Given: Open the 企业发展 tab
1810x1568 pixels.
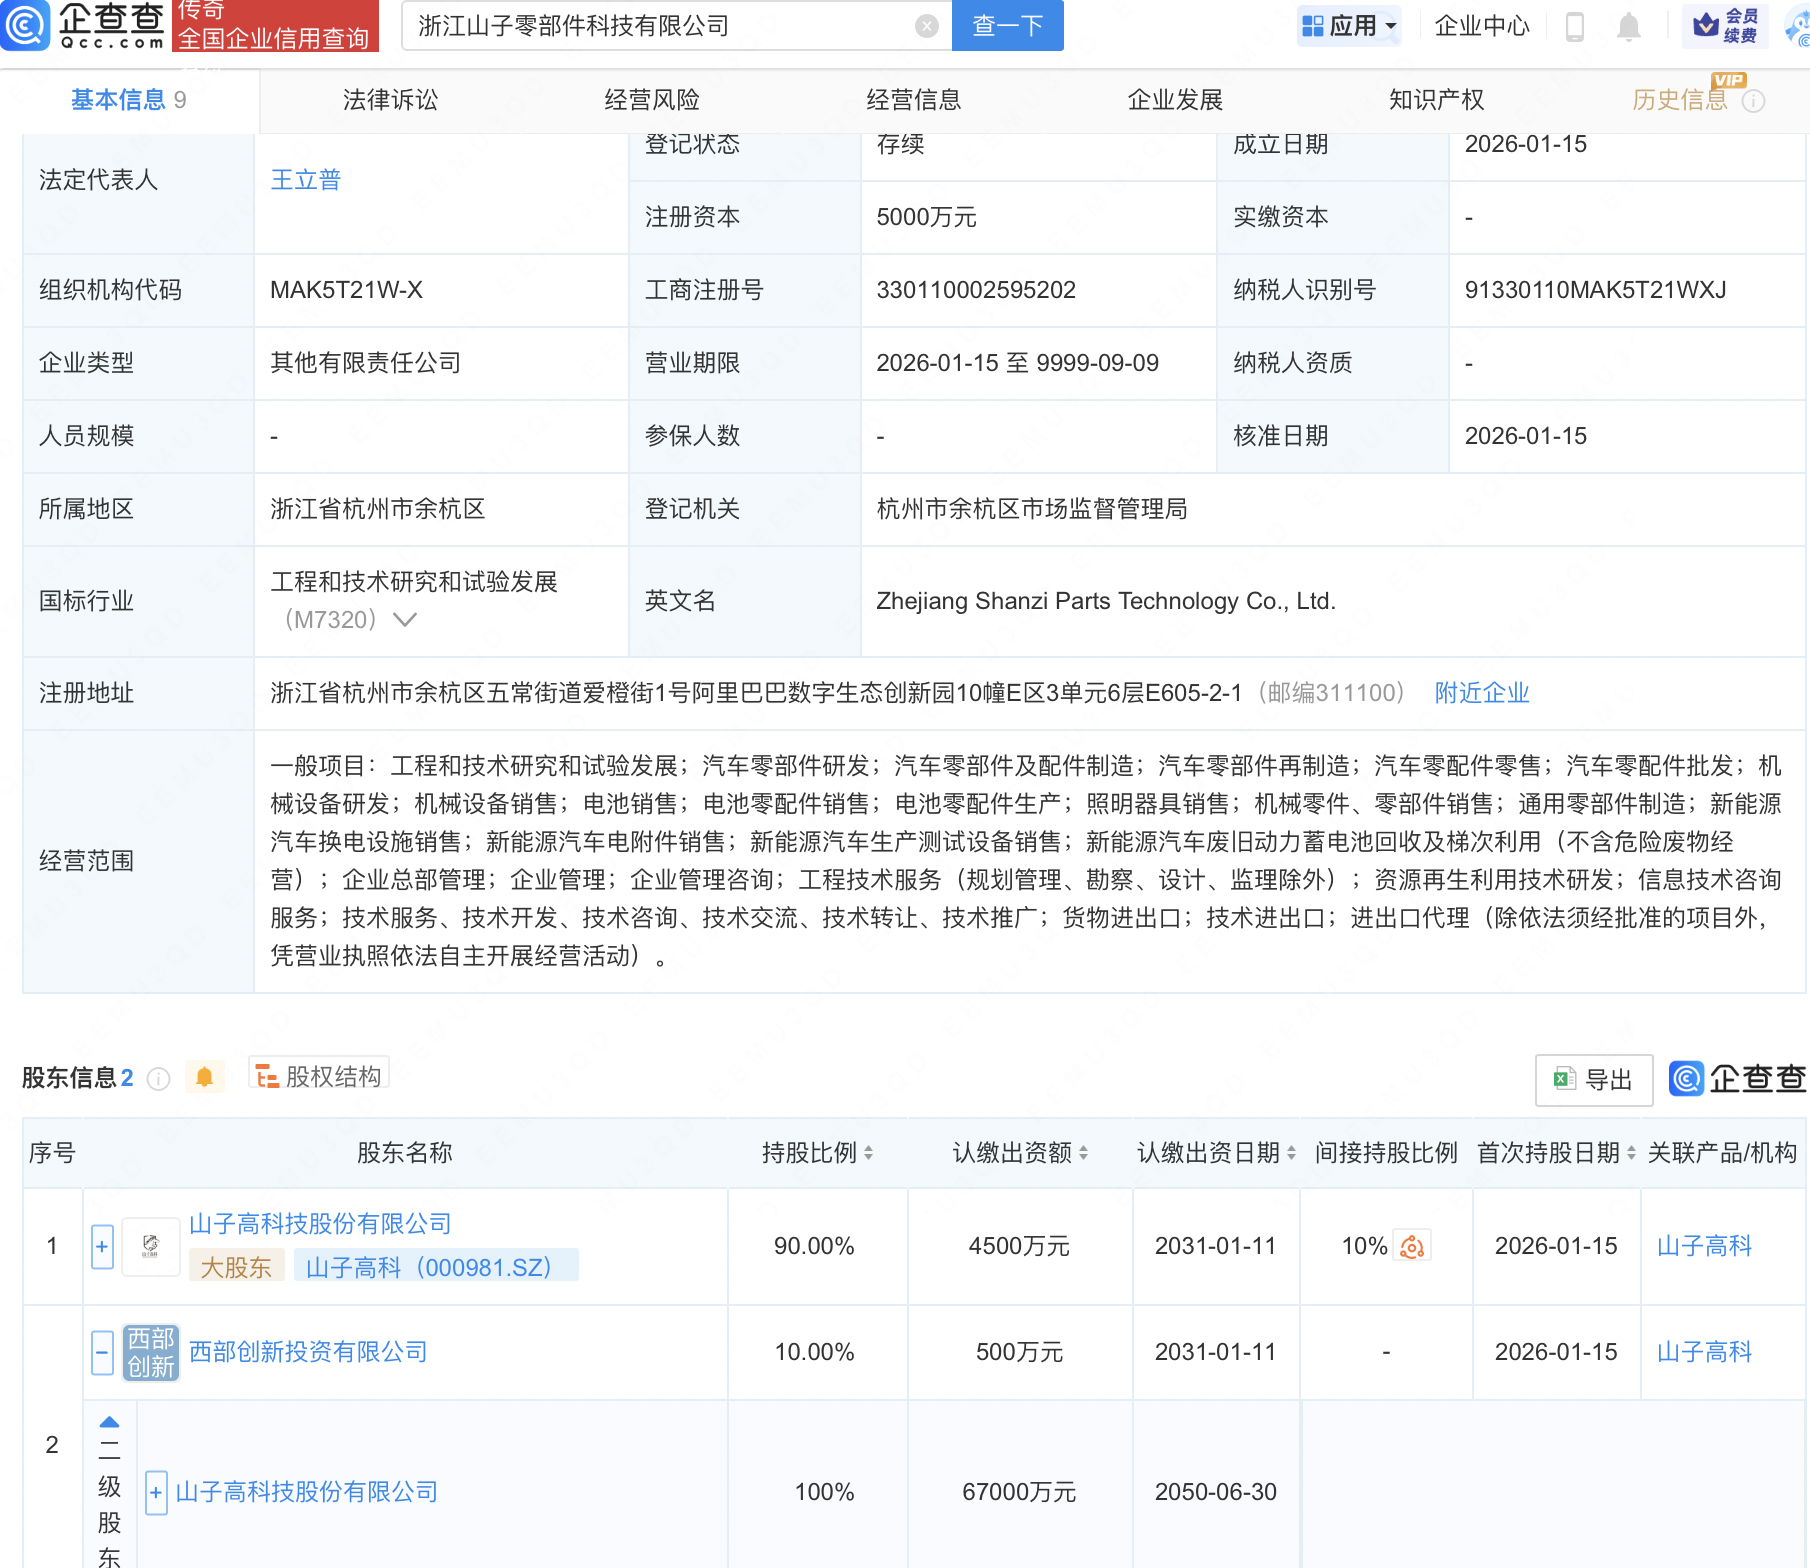Looking at the screenshot, I should [x=1174, y=99].
